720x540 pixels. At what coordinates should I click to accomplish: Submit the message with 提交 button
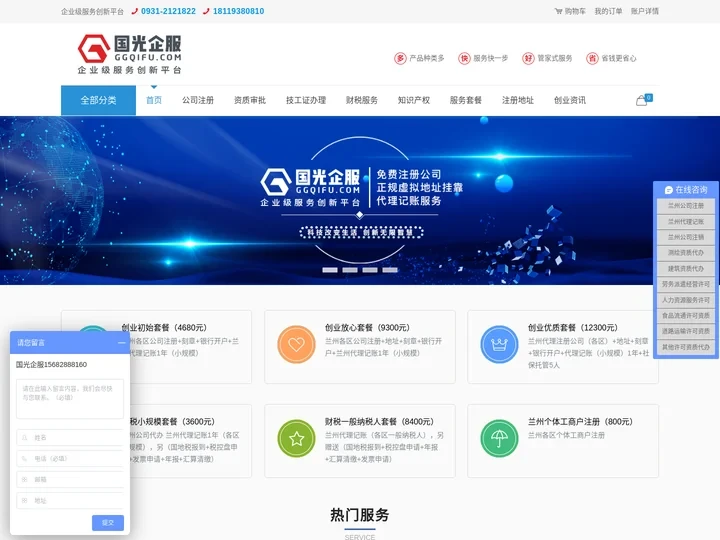pos(108,523)
